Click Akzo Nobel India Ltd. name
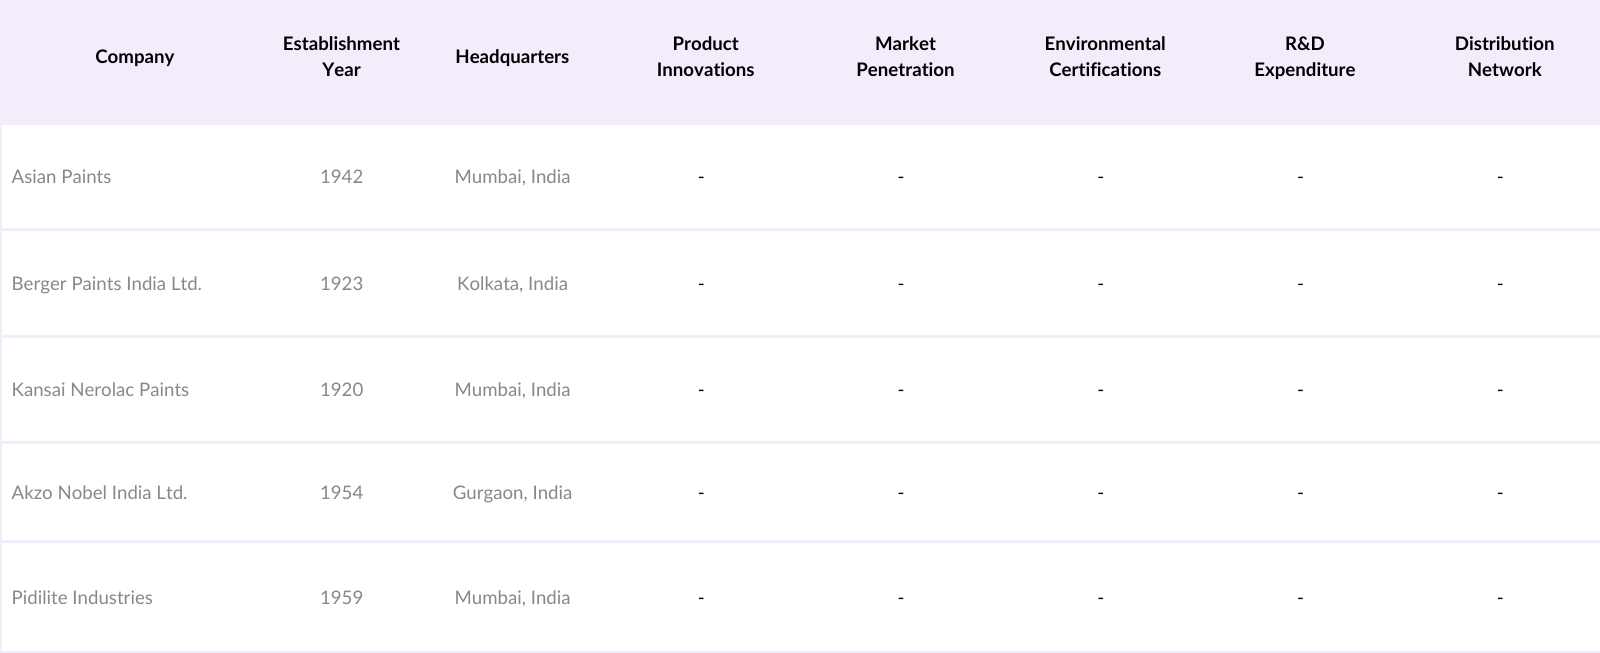Image resolution: width=1600 pixels, height=653 pixels. point(100,493)
